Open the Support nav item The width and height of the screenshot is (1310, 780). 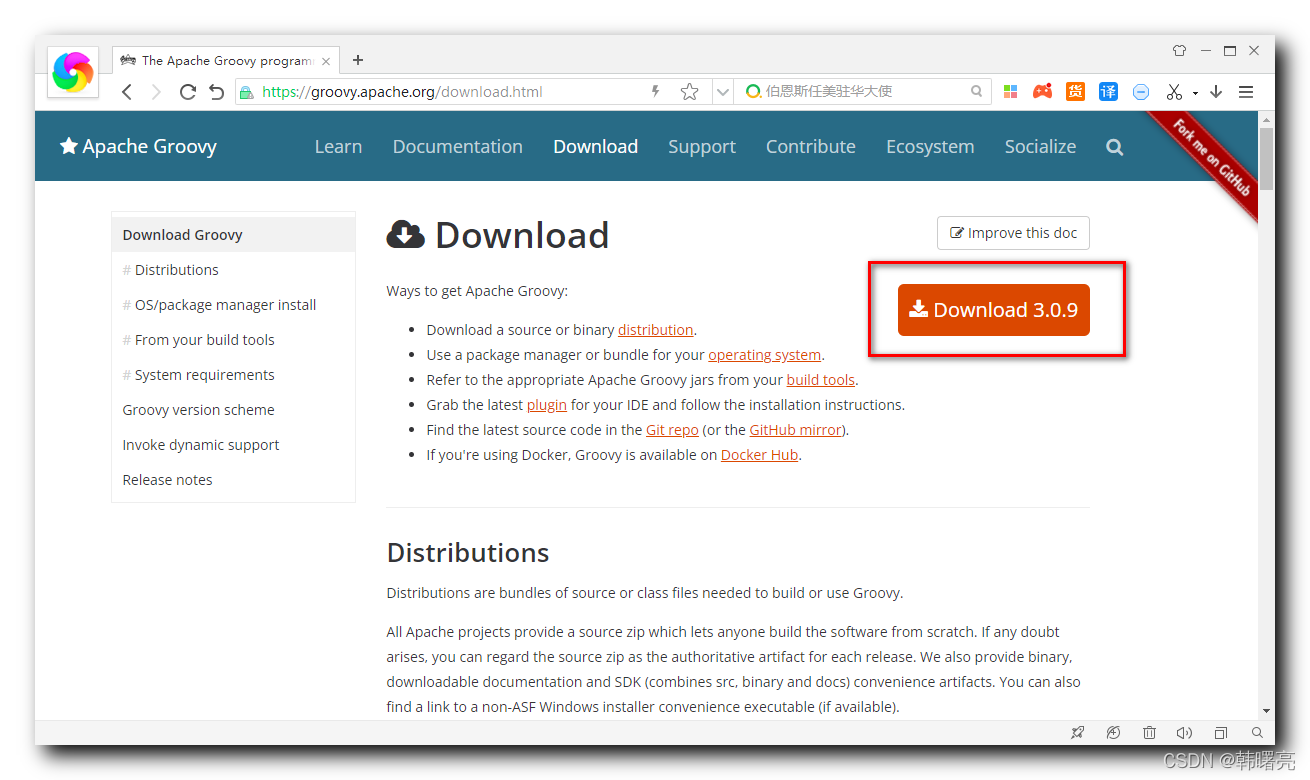702,146
